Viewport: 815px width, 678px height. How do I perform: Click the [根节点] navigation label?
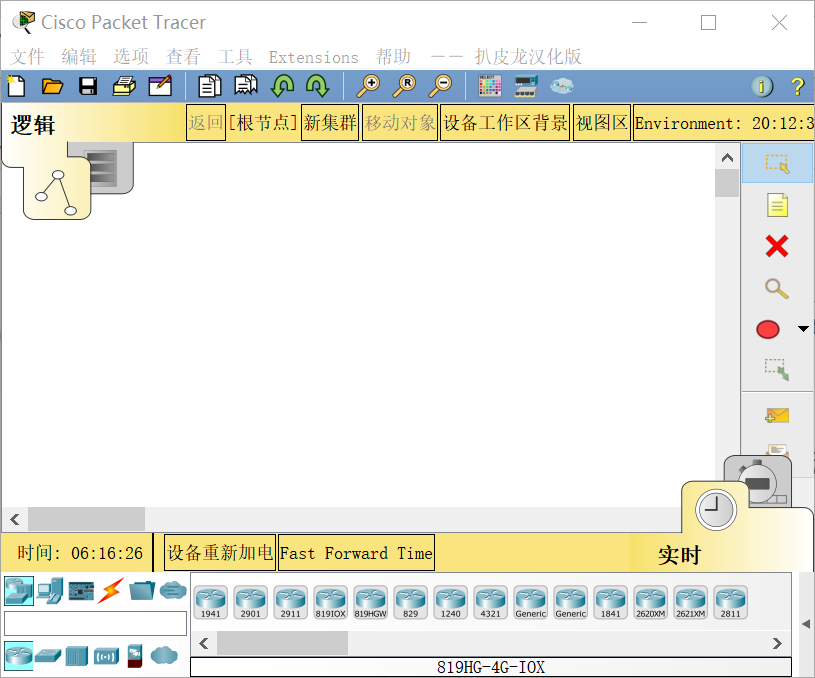click(x=263, y=123)
